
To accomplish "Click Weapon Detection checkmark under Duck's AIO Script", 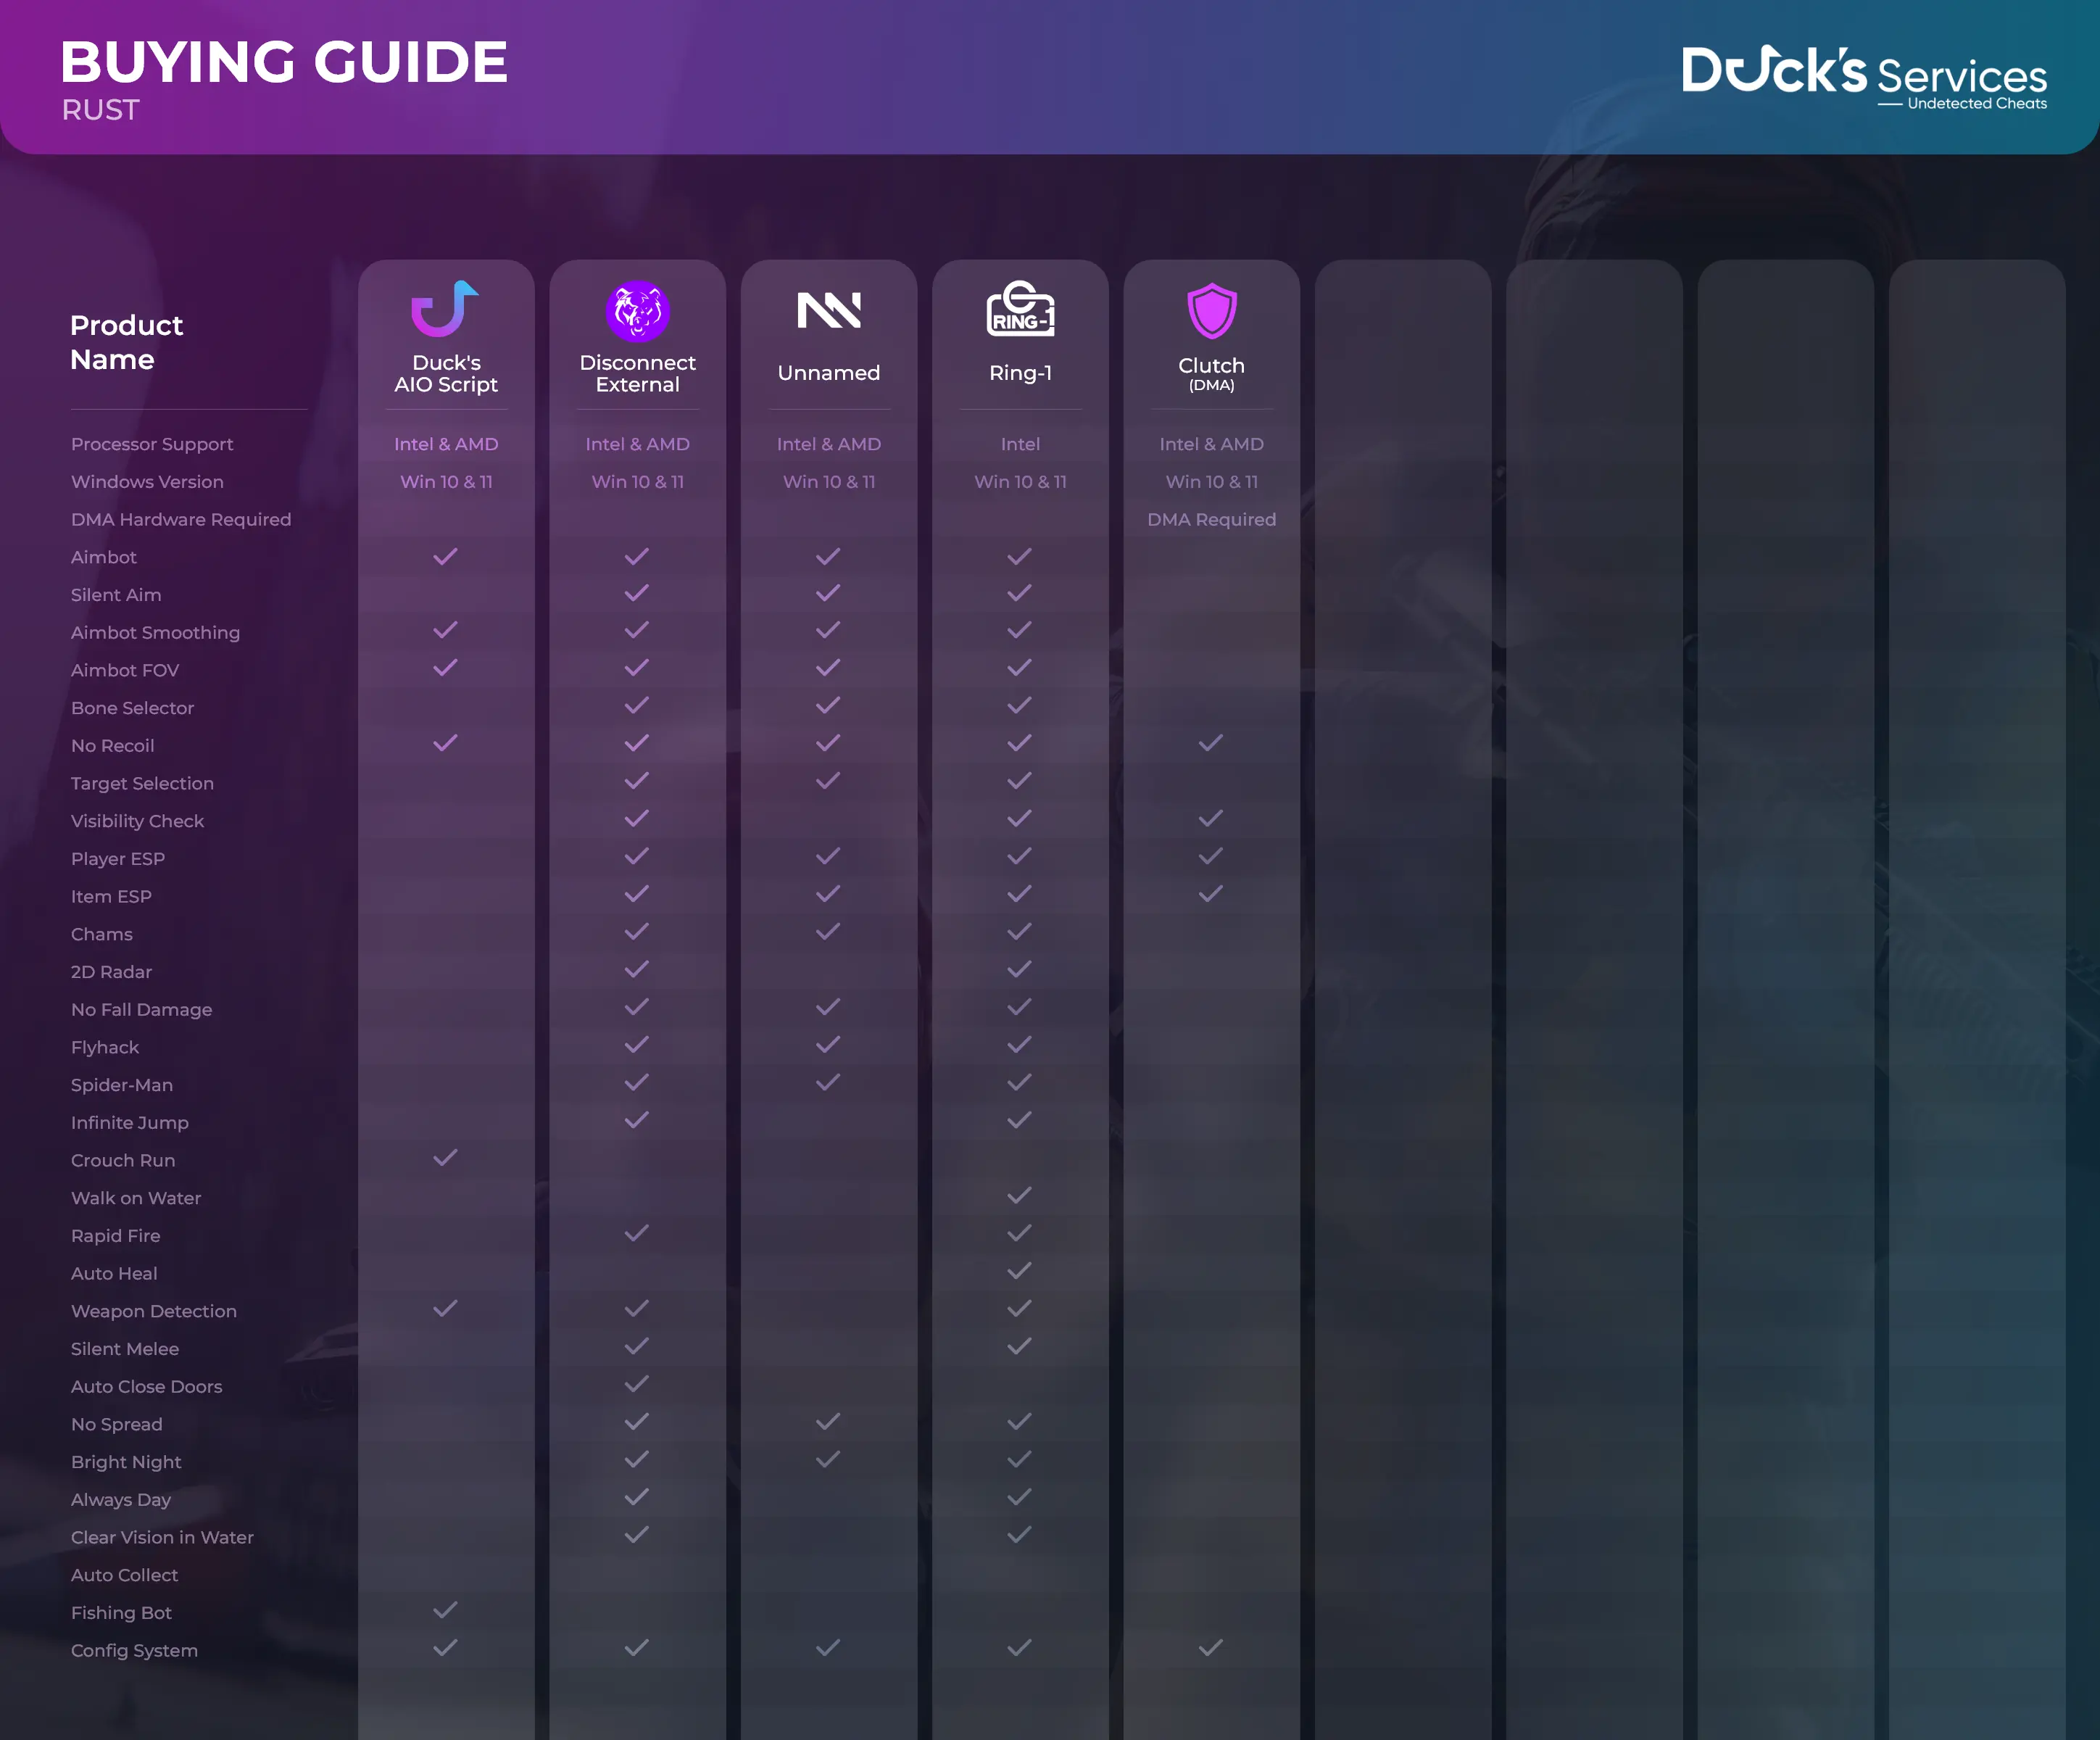I will coord(445,1308).
